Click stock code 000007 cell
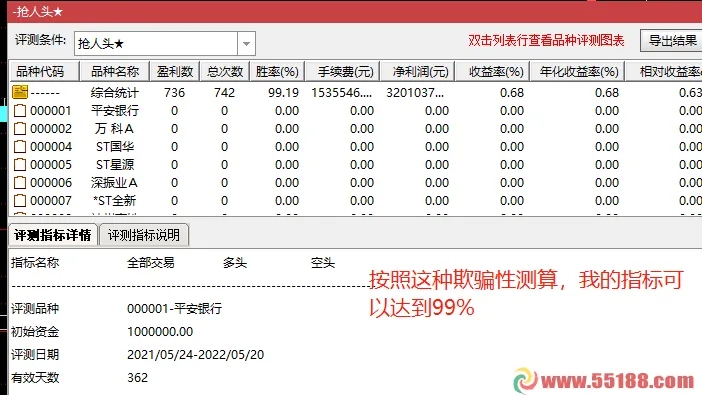702x395 pixels. 51,200
